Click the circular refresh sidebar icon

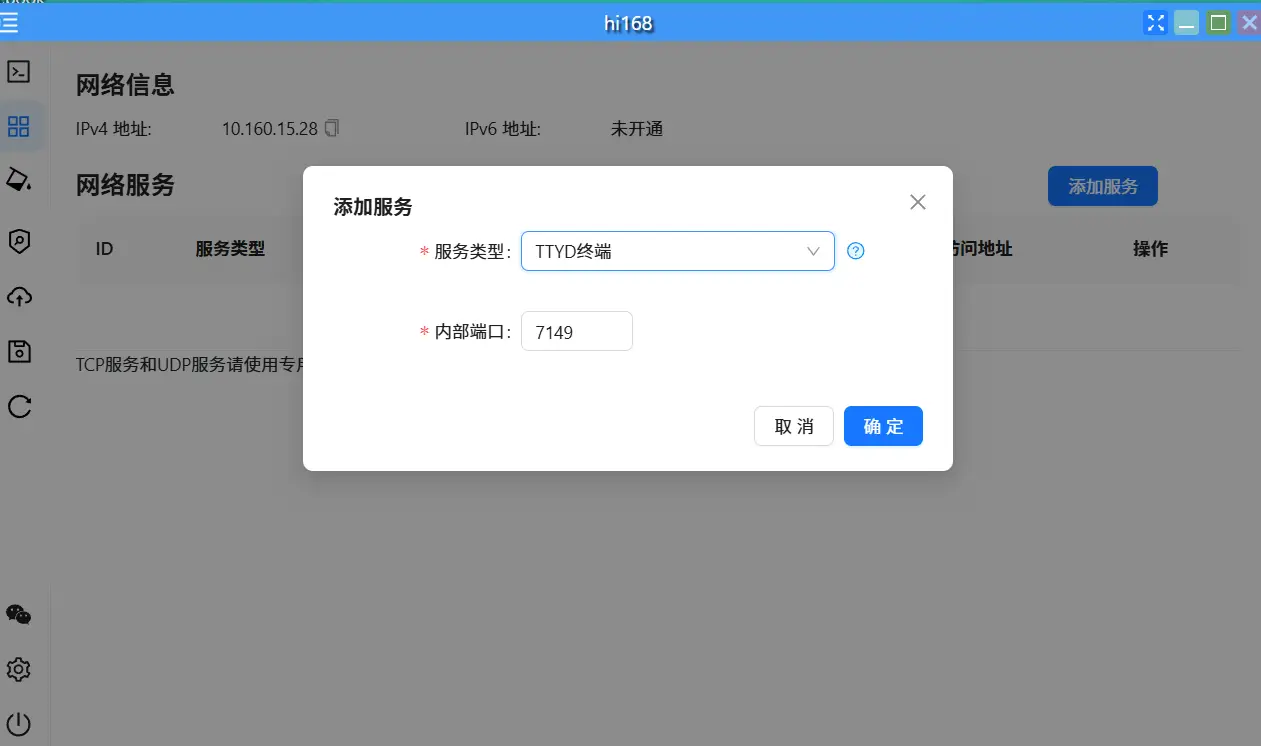click(x=19, y=406)
